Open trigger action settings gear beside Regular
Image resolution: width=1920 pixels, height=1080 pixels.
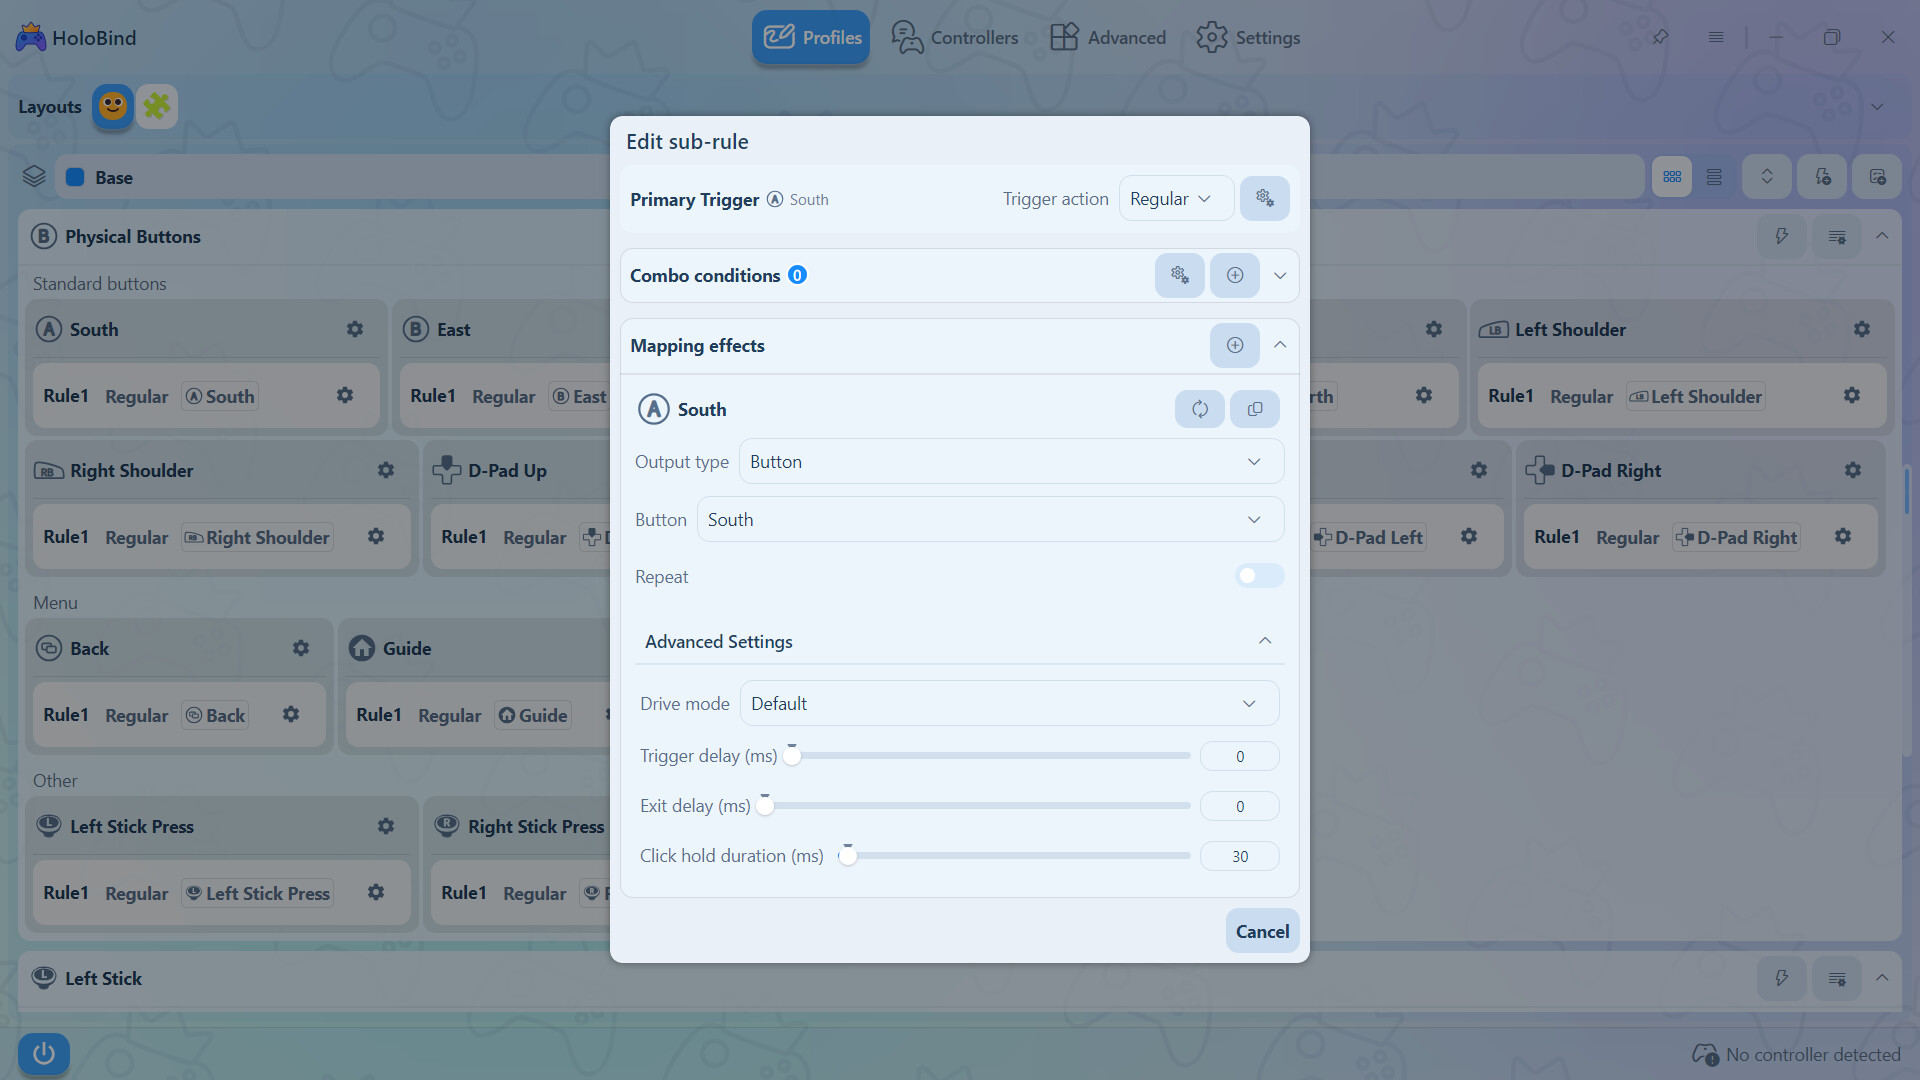[1264, 198]
